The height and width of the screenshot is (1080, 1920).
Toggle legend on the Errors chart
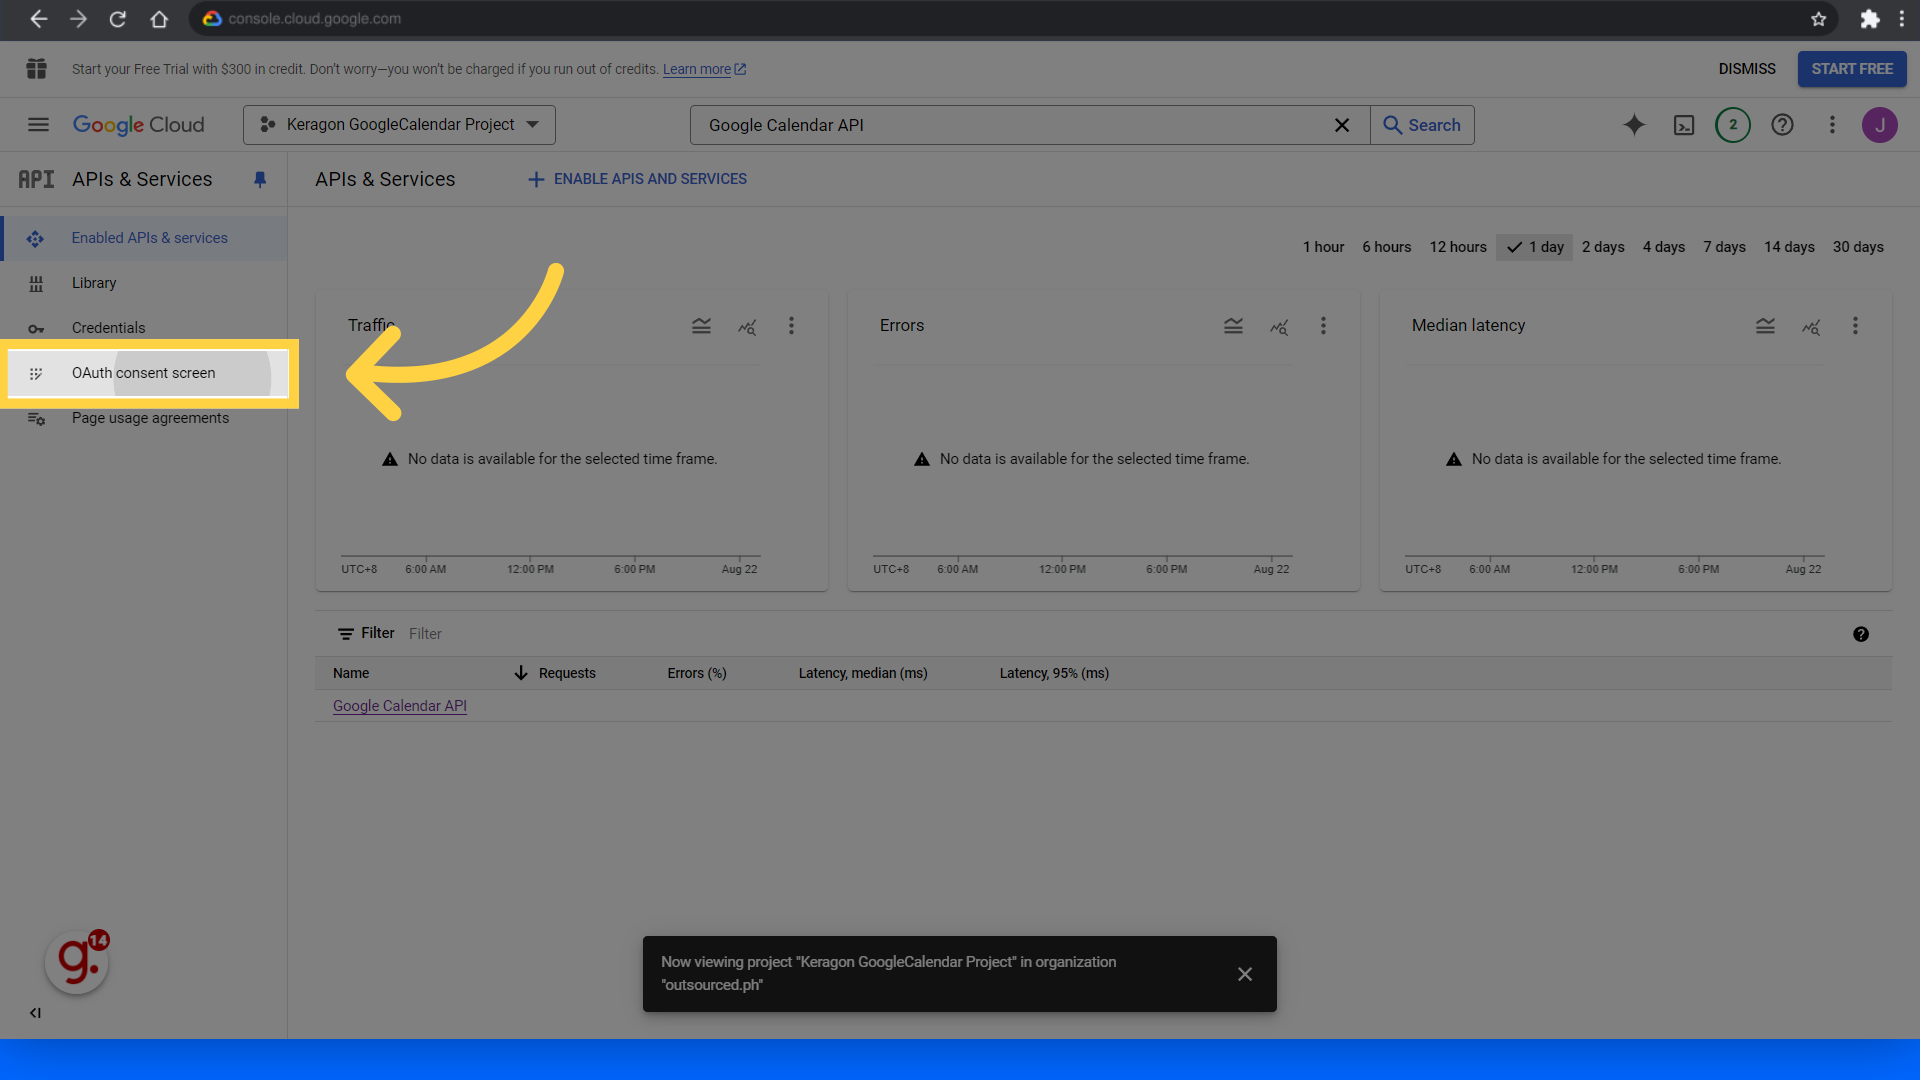(1233, 326)
